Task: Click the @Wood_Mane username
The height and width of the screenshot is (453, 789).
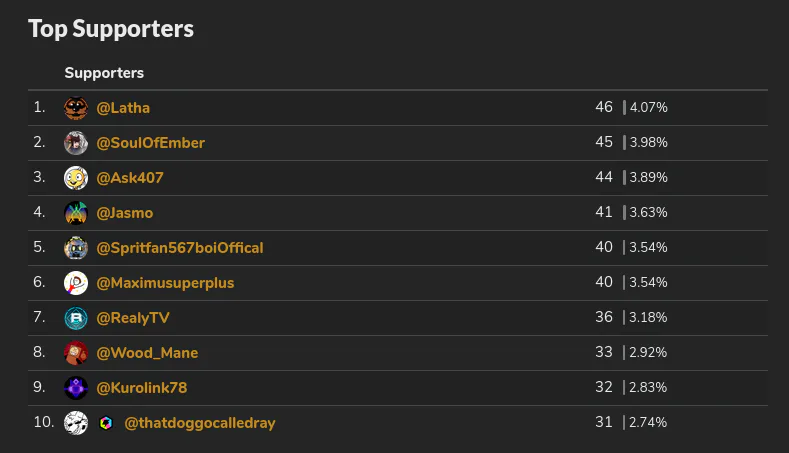Action: click(x=147, y=353)
